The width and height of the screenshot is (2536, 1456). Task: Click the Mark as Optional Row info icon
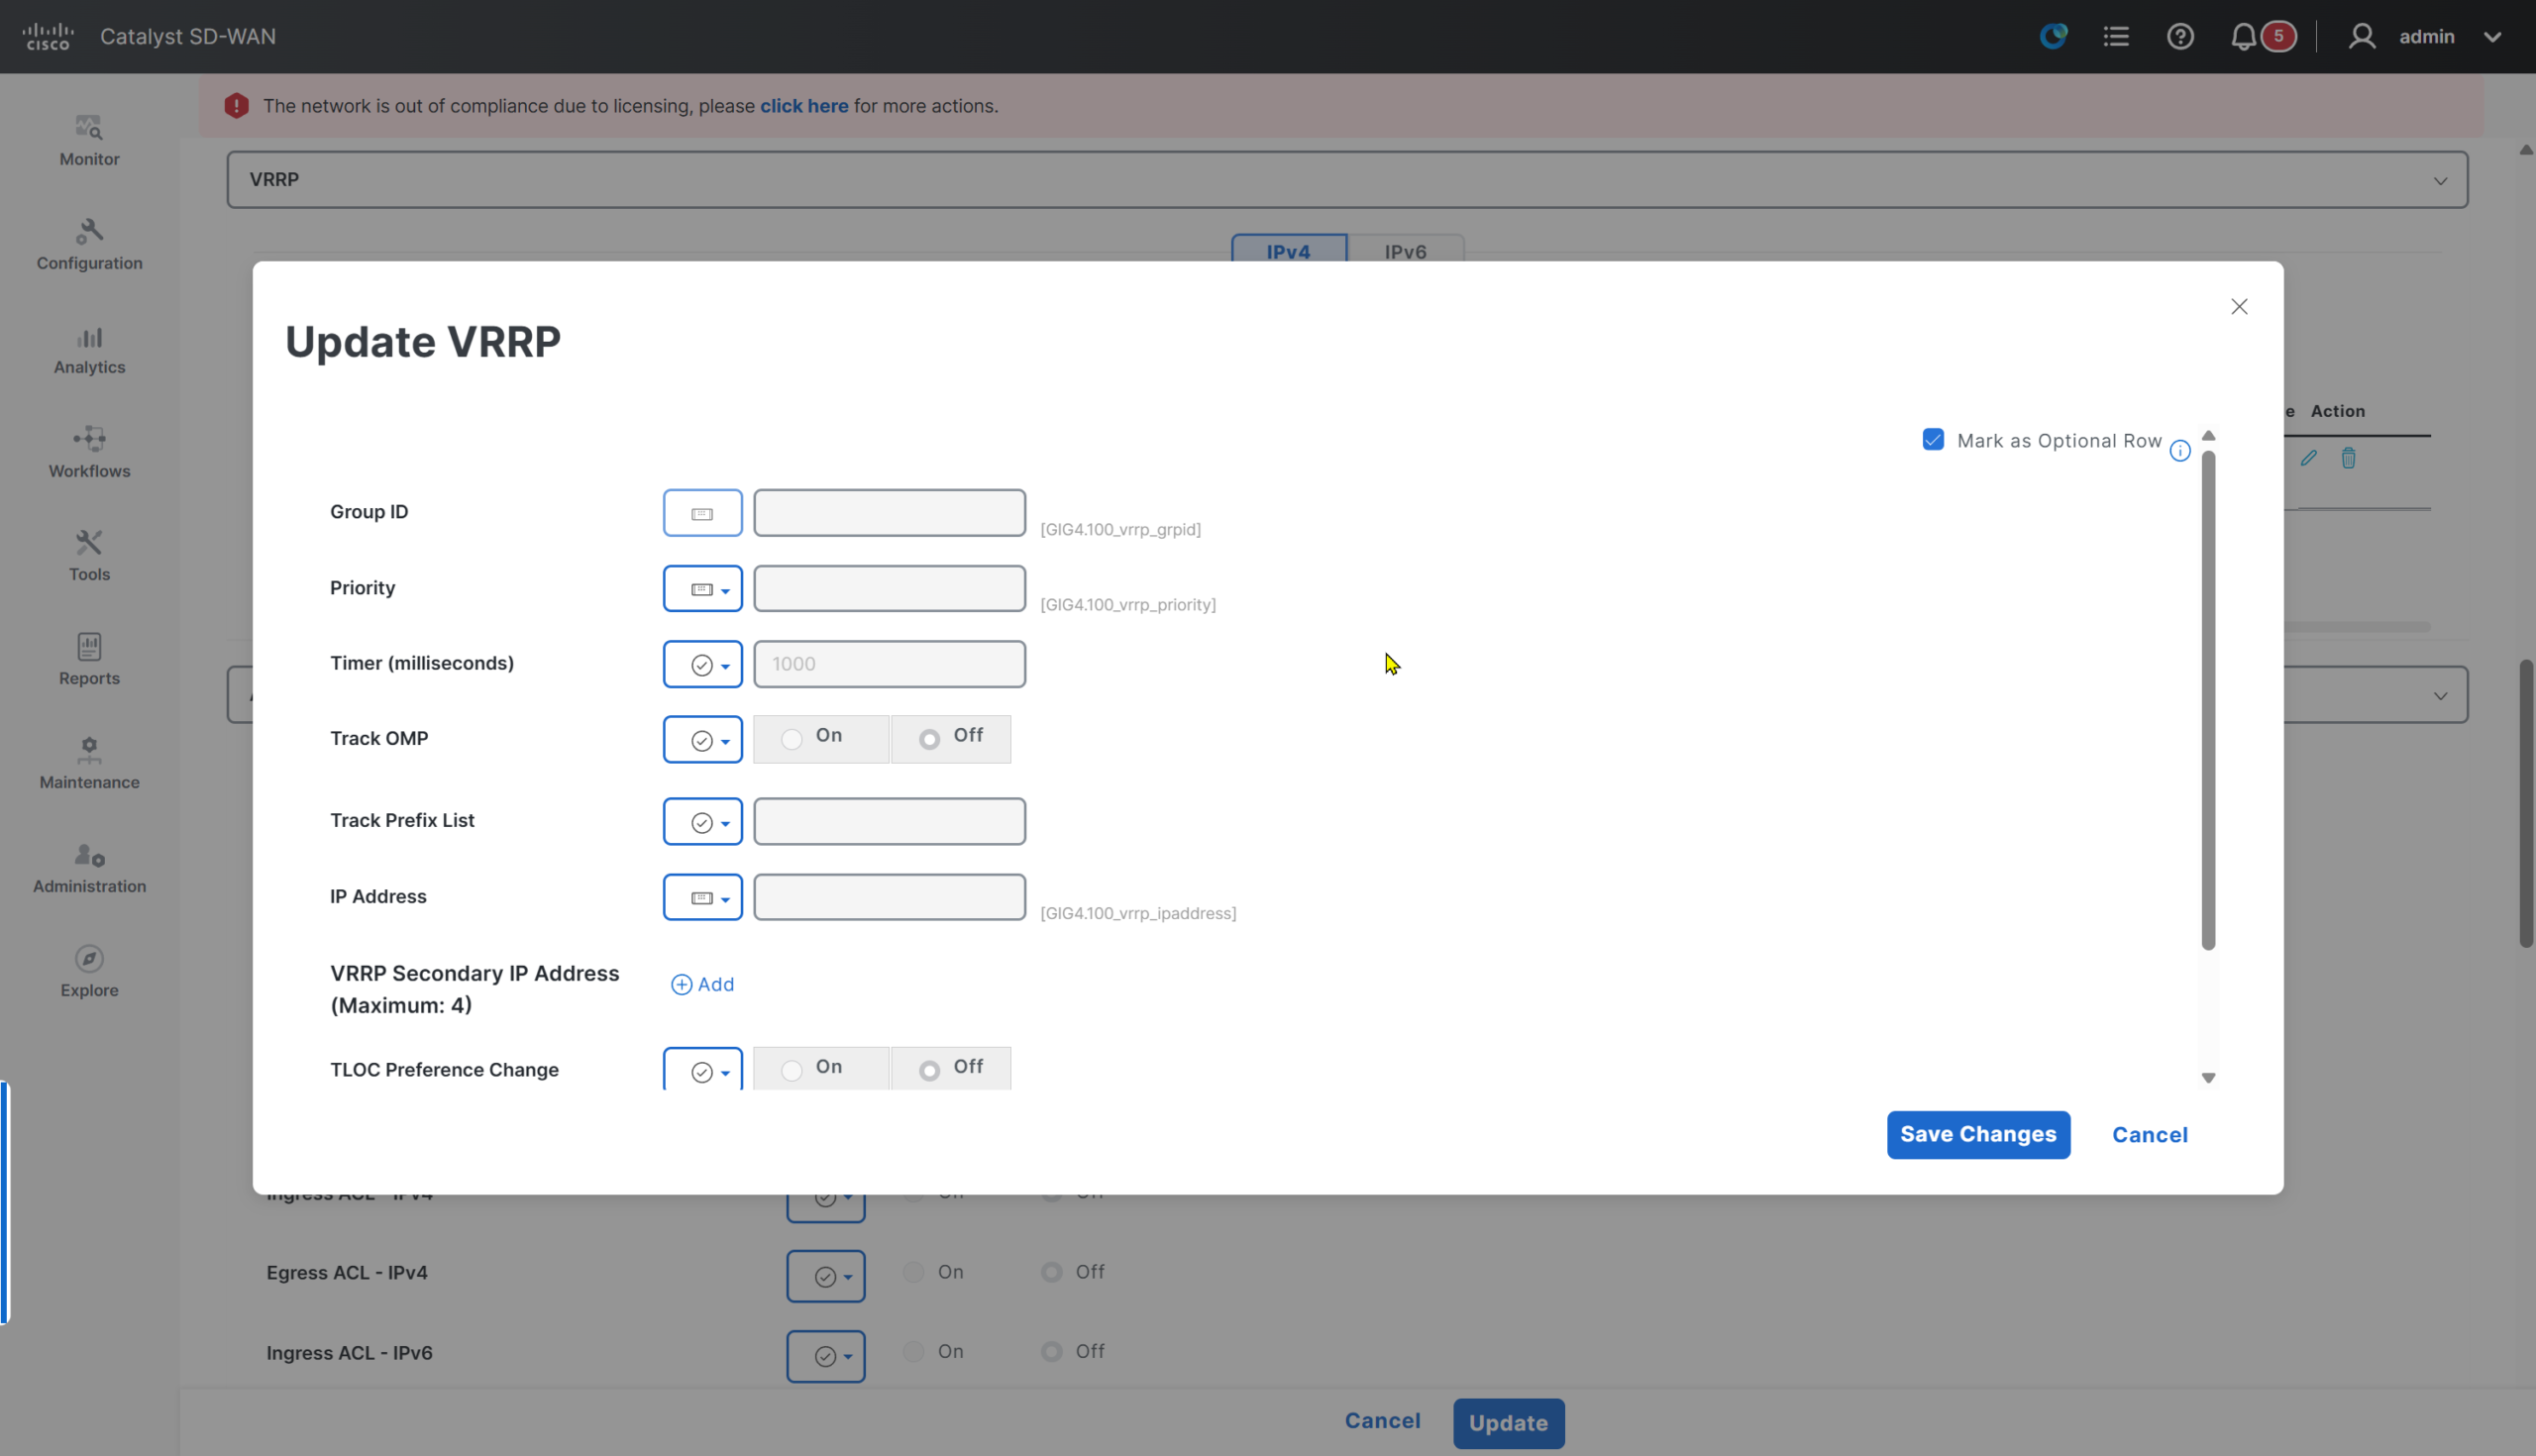pos(2180,451)
